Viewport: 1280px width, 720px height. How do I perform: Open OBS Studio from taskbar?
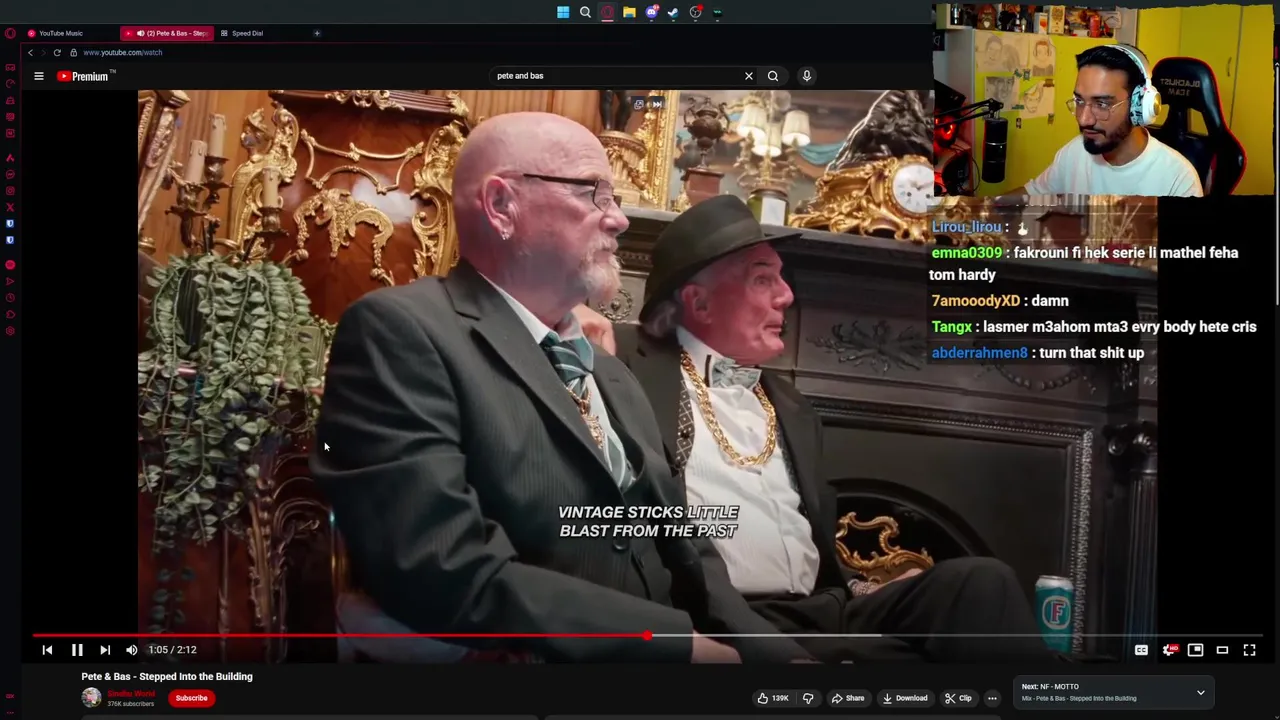coord(695,12)
